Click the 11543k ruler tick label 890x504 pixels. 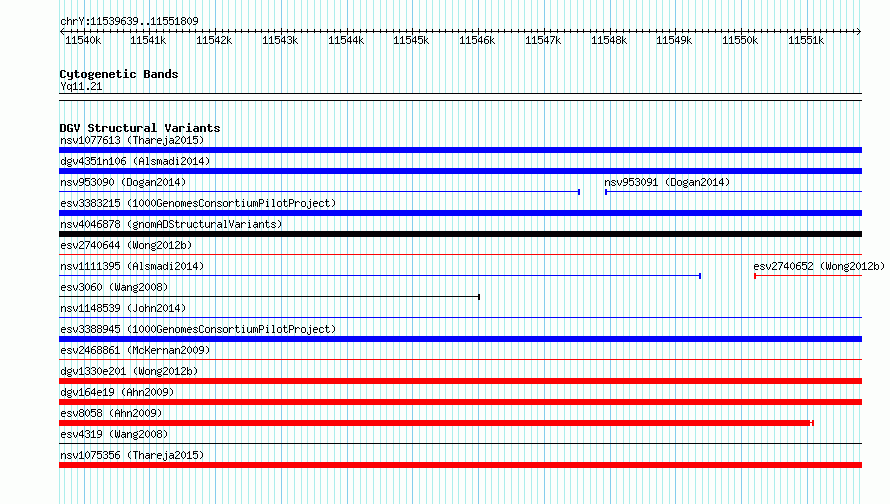pos(280,40)
